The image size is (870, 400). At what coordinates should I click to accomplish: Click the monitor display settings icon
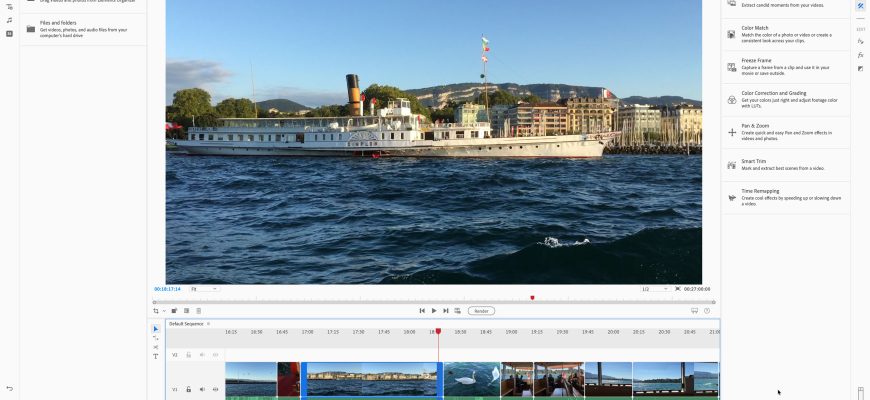click(694, 311)
